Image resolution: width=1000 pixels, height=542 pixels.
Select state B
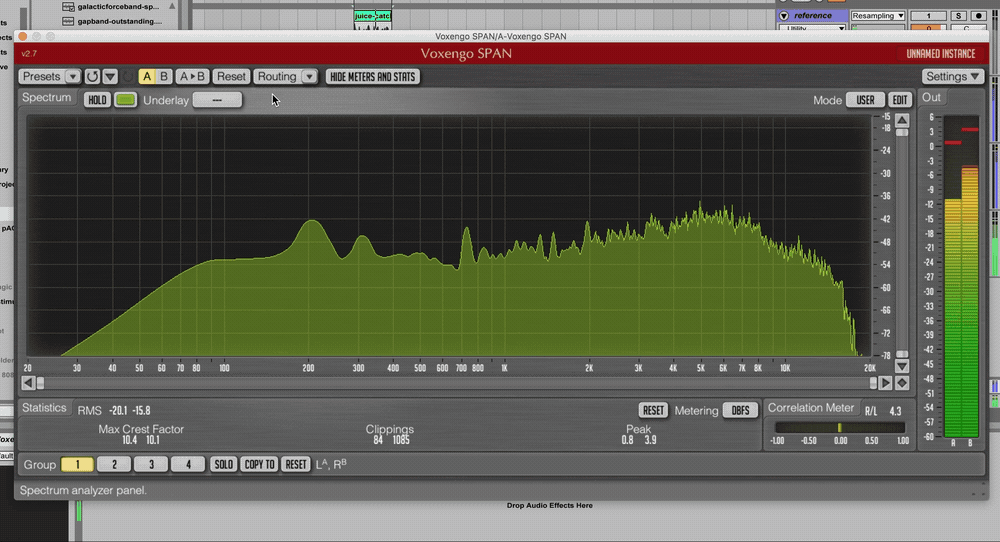coord(164,77)
